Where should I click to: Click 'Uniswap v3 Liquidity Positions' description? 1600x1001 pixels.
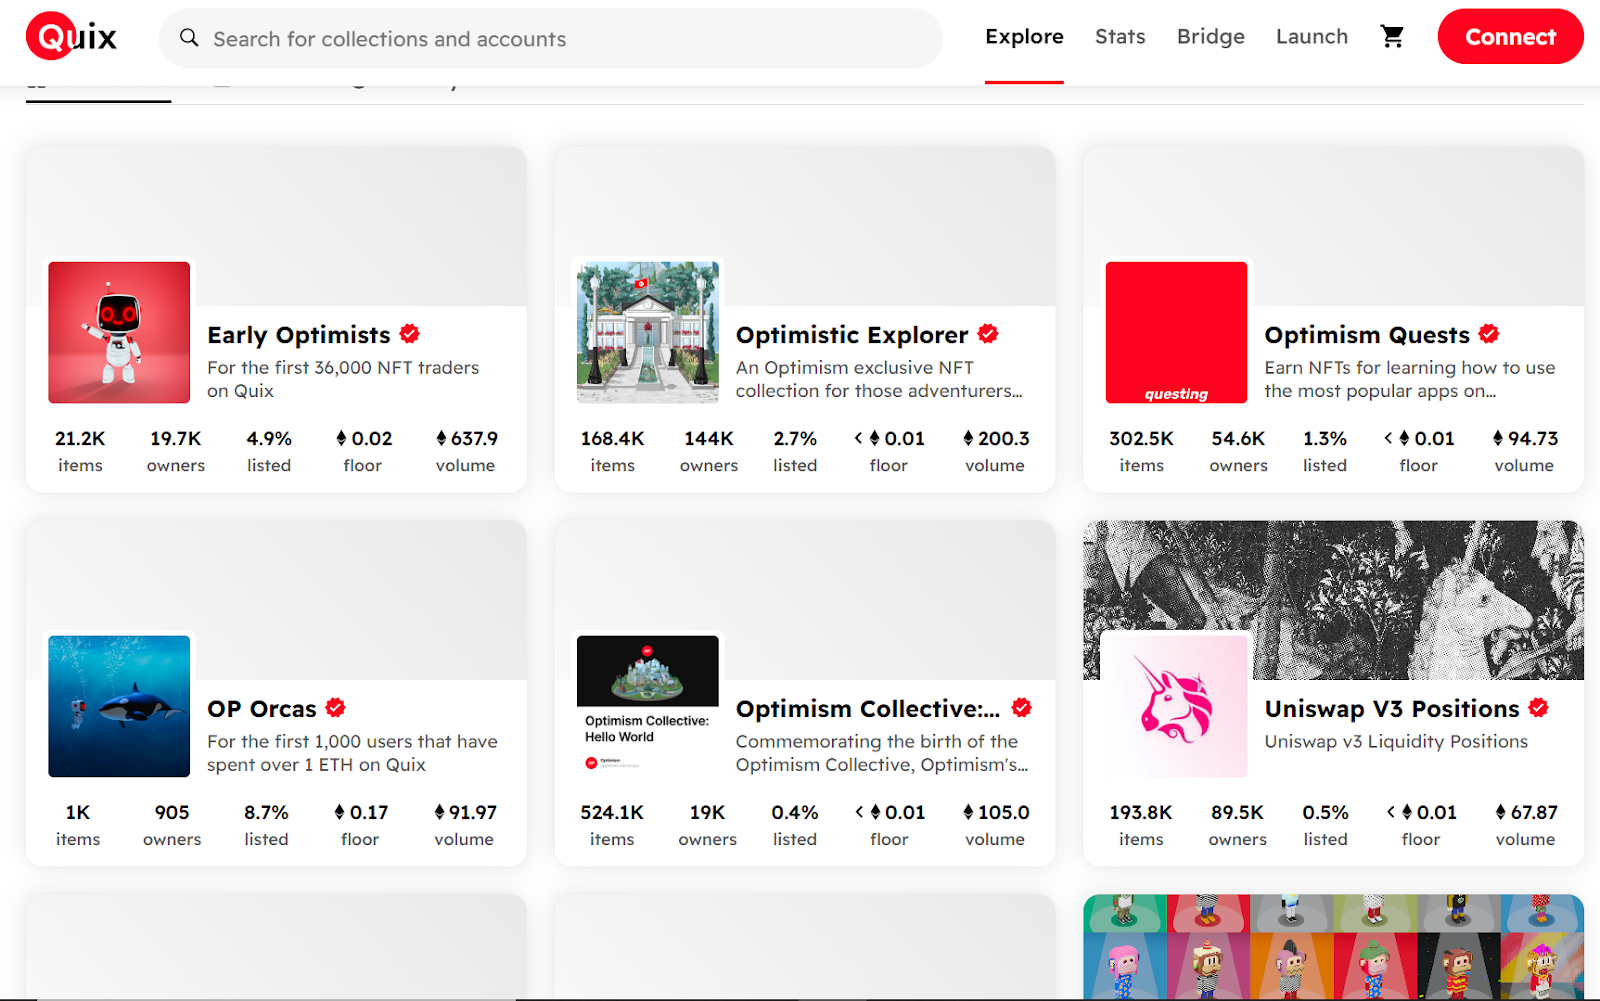(1396, 742)
